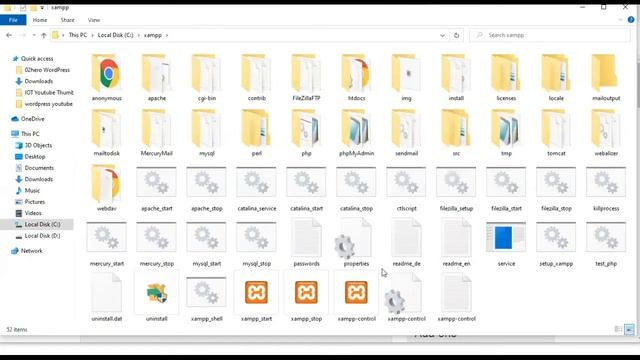Viewport: 640px width, 360px height.
Task: Click the Search xampp box
Action: 549,35
